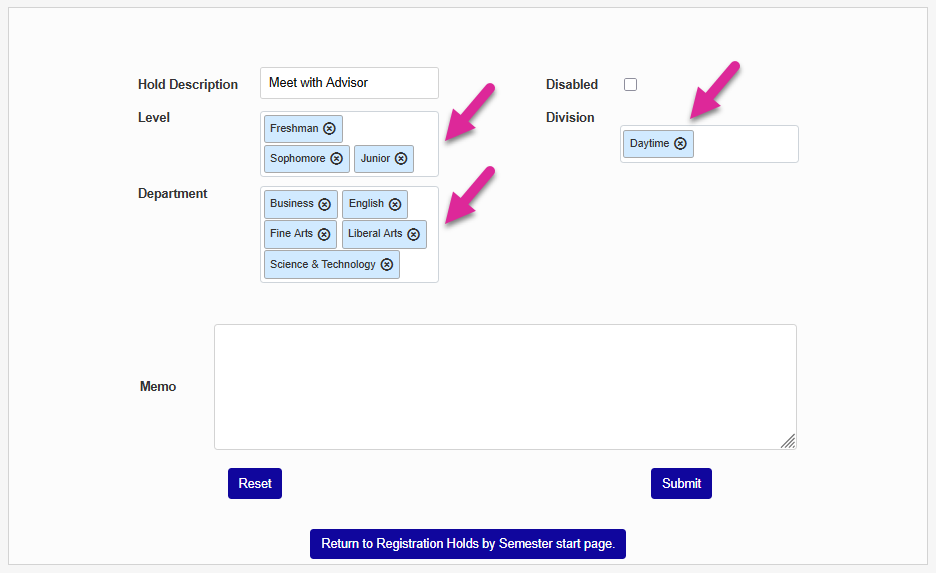
Task: Click into the Hold Description field
Action: pos(349,83)
